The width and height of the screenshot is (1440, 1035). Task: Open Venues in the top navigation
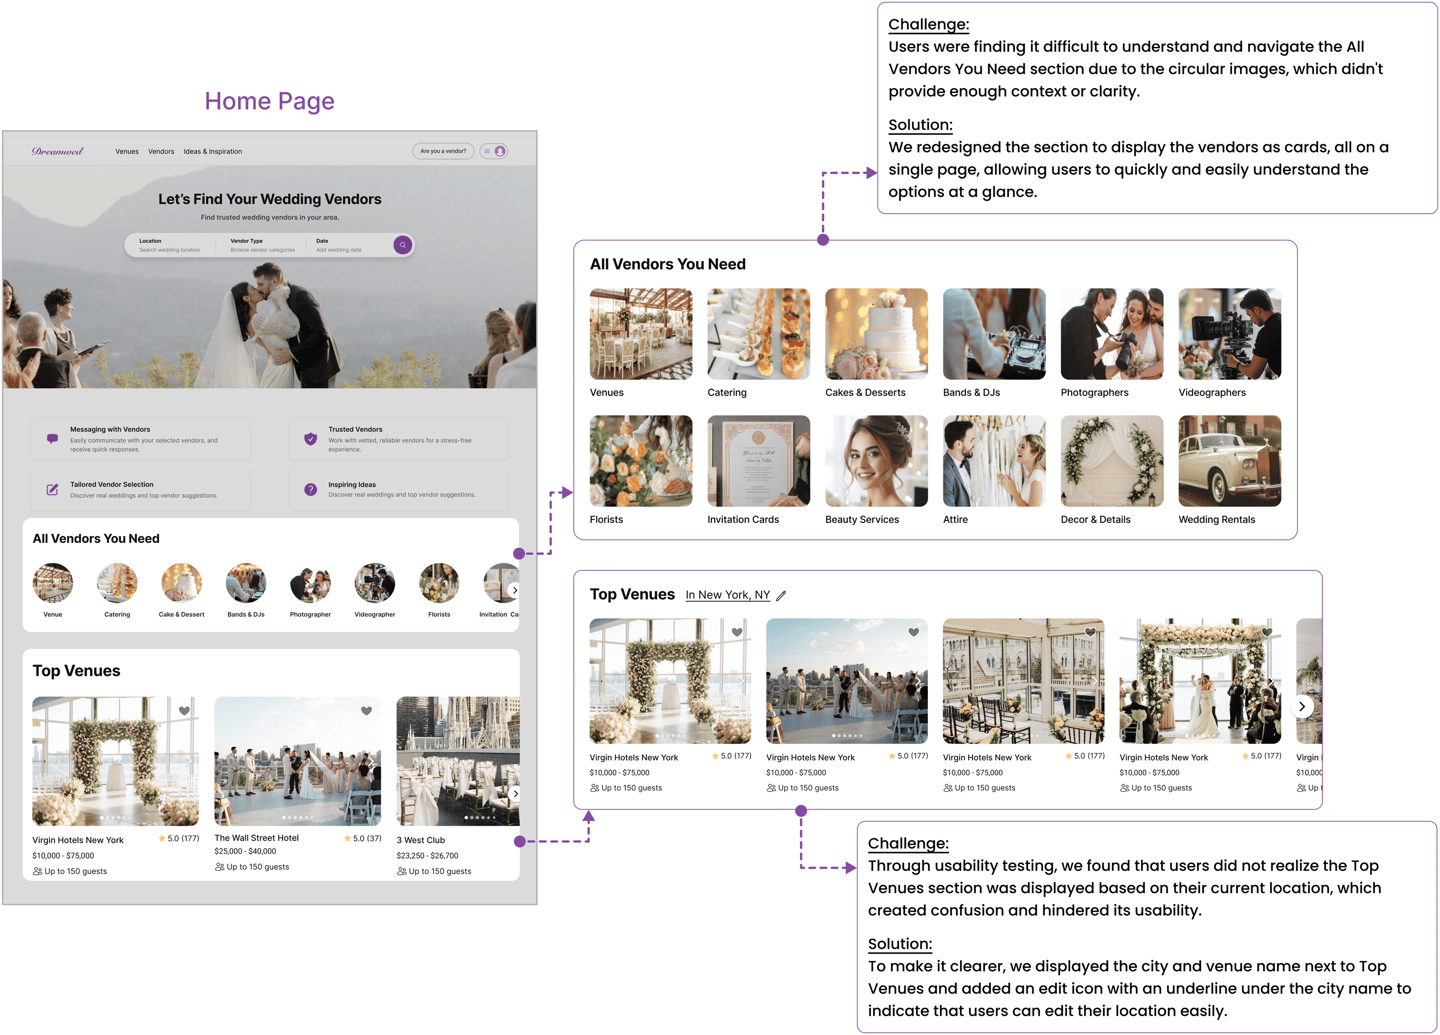pos(127,152)
